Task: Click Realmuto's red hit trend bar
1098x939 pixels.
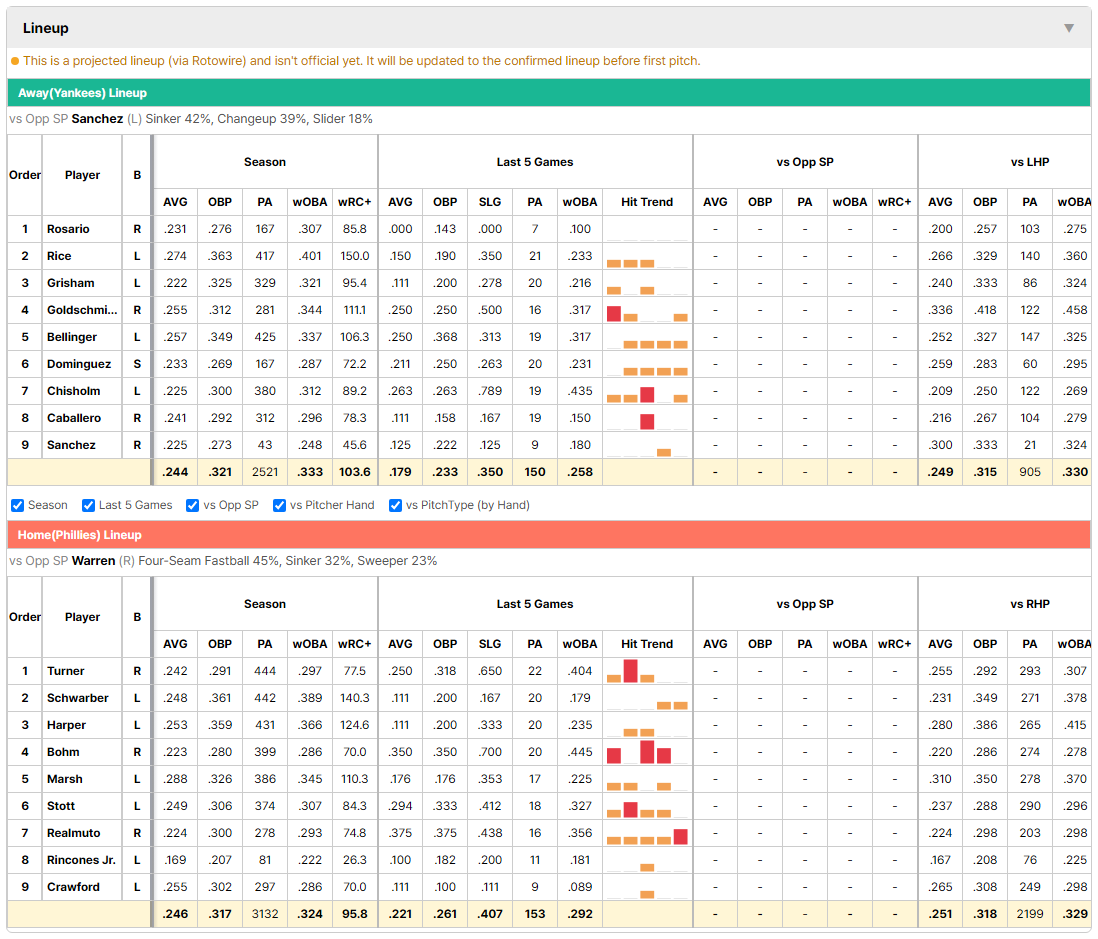Action: [681, 837]
